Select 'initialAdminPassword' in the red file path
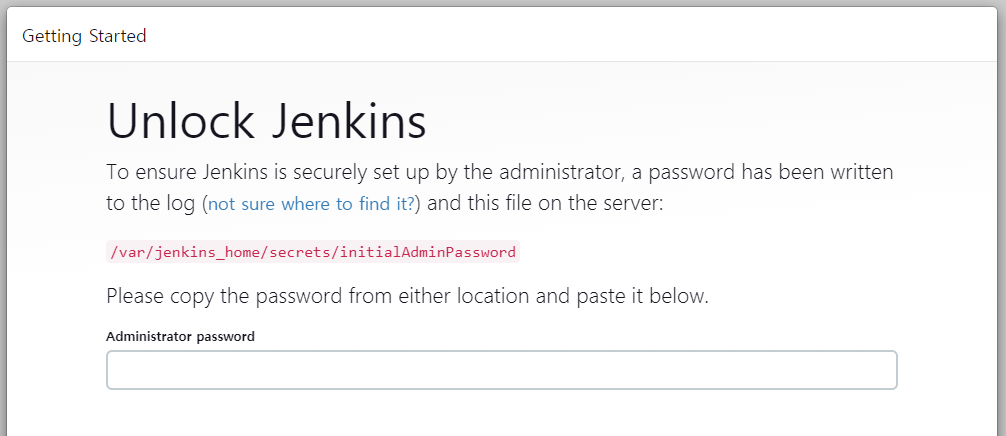The width and height of the screenshot is (1006, 436). [428, 252]
